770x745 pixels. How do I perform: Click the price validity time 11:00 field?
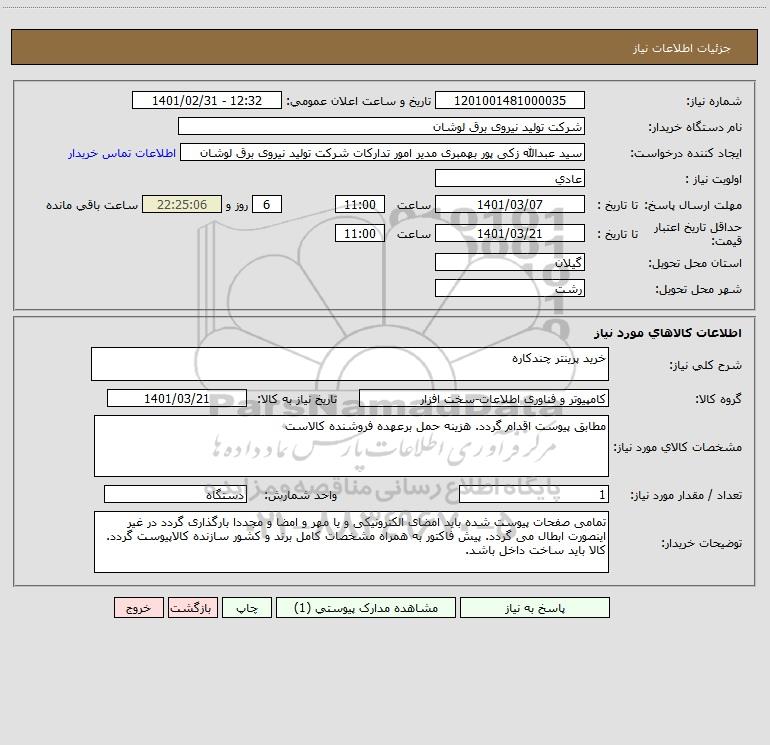359,233
